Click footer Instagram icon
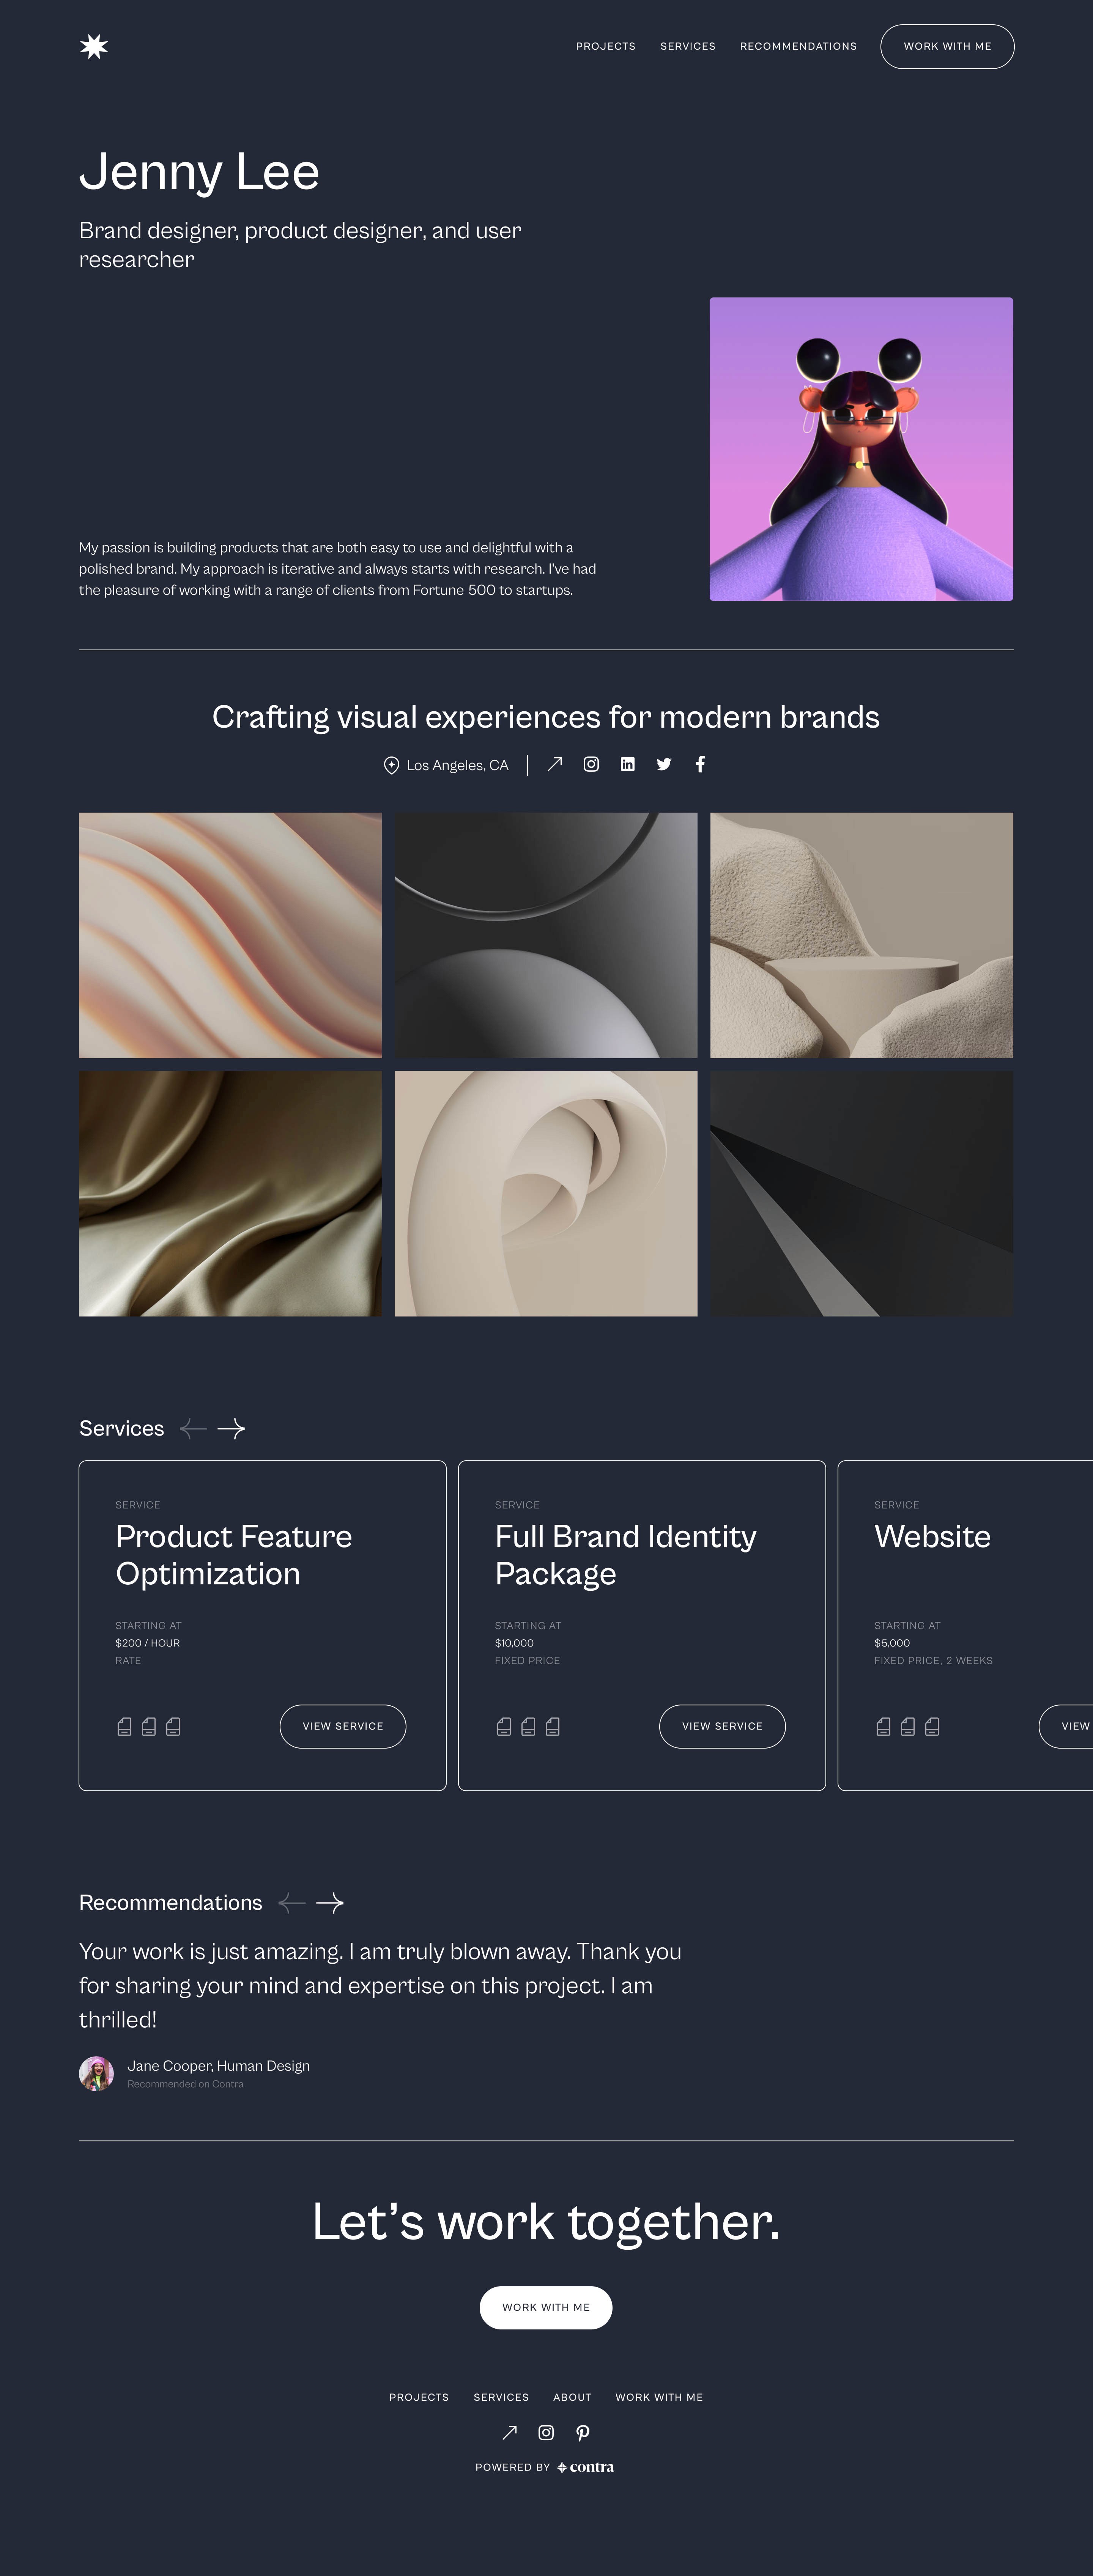This screenshot has height=2576, width=1093. point(546,2432)
